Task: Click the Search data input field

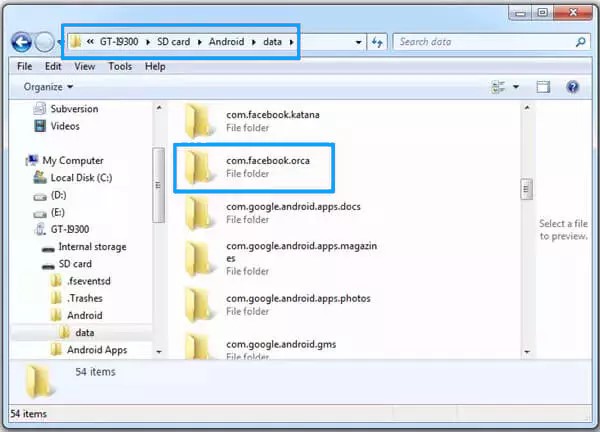Action: (480, 43)
